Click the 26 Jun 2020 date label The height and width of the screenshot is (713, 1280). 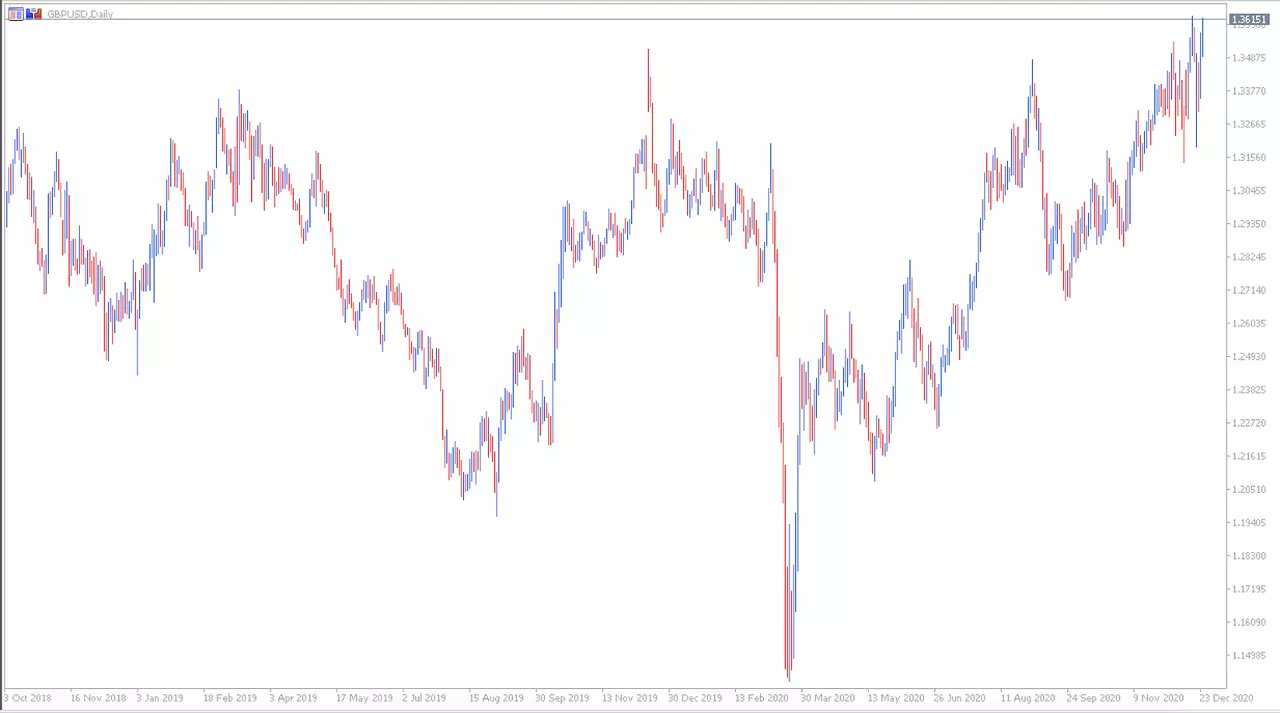pos(960,697)
